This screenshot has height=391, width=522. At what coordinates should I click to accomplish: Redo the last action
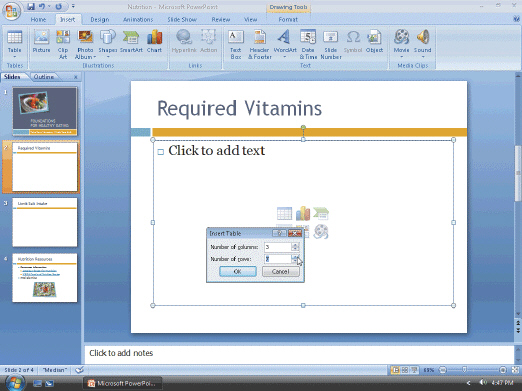(x=59, y=6)
